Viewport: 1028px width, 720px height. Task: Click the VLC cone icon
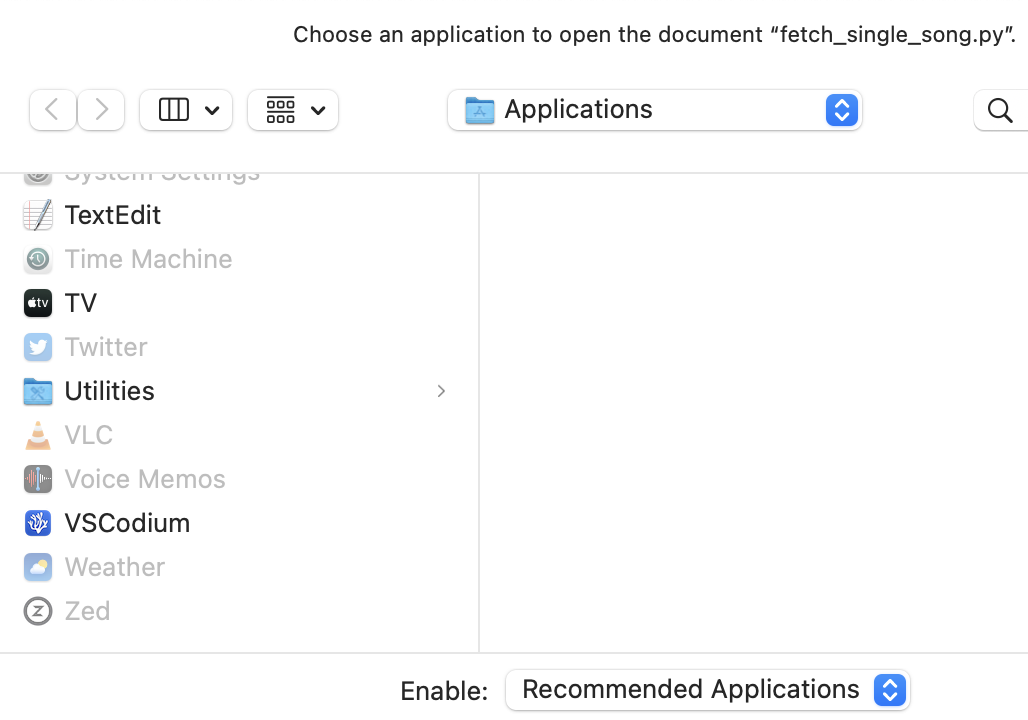tap(37, 434)
